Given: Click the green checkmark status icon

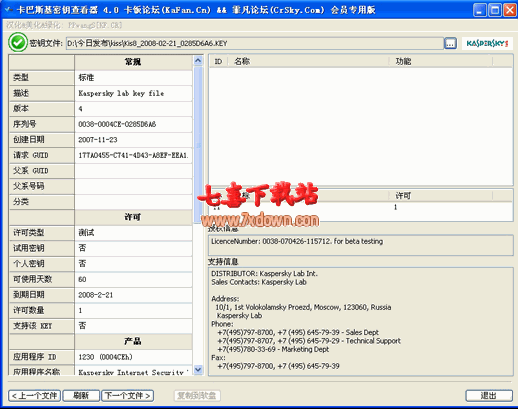Looking at the screenshot, I should coord(18,42).
